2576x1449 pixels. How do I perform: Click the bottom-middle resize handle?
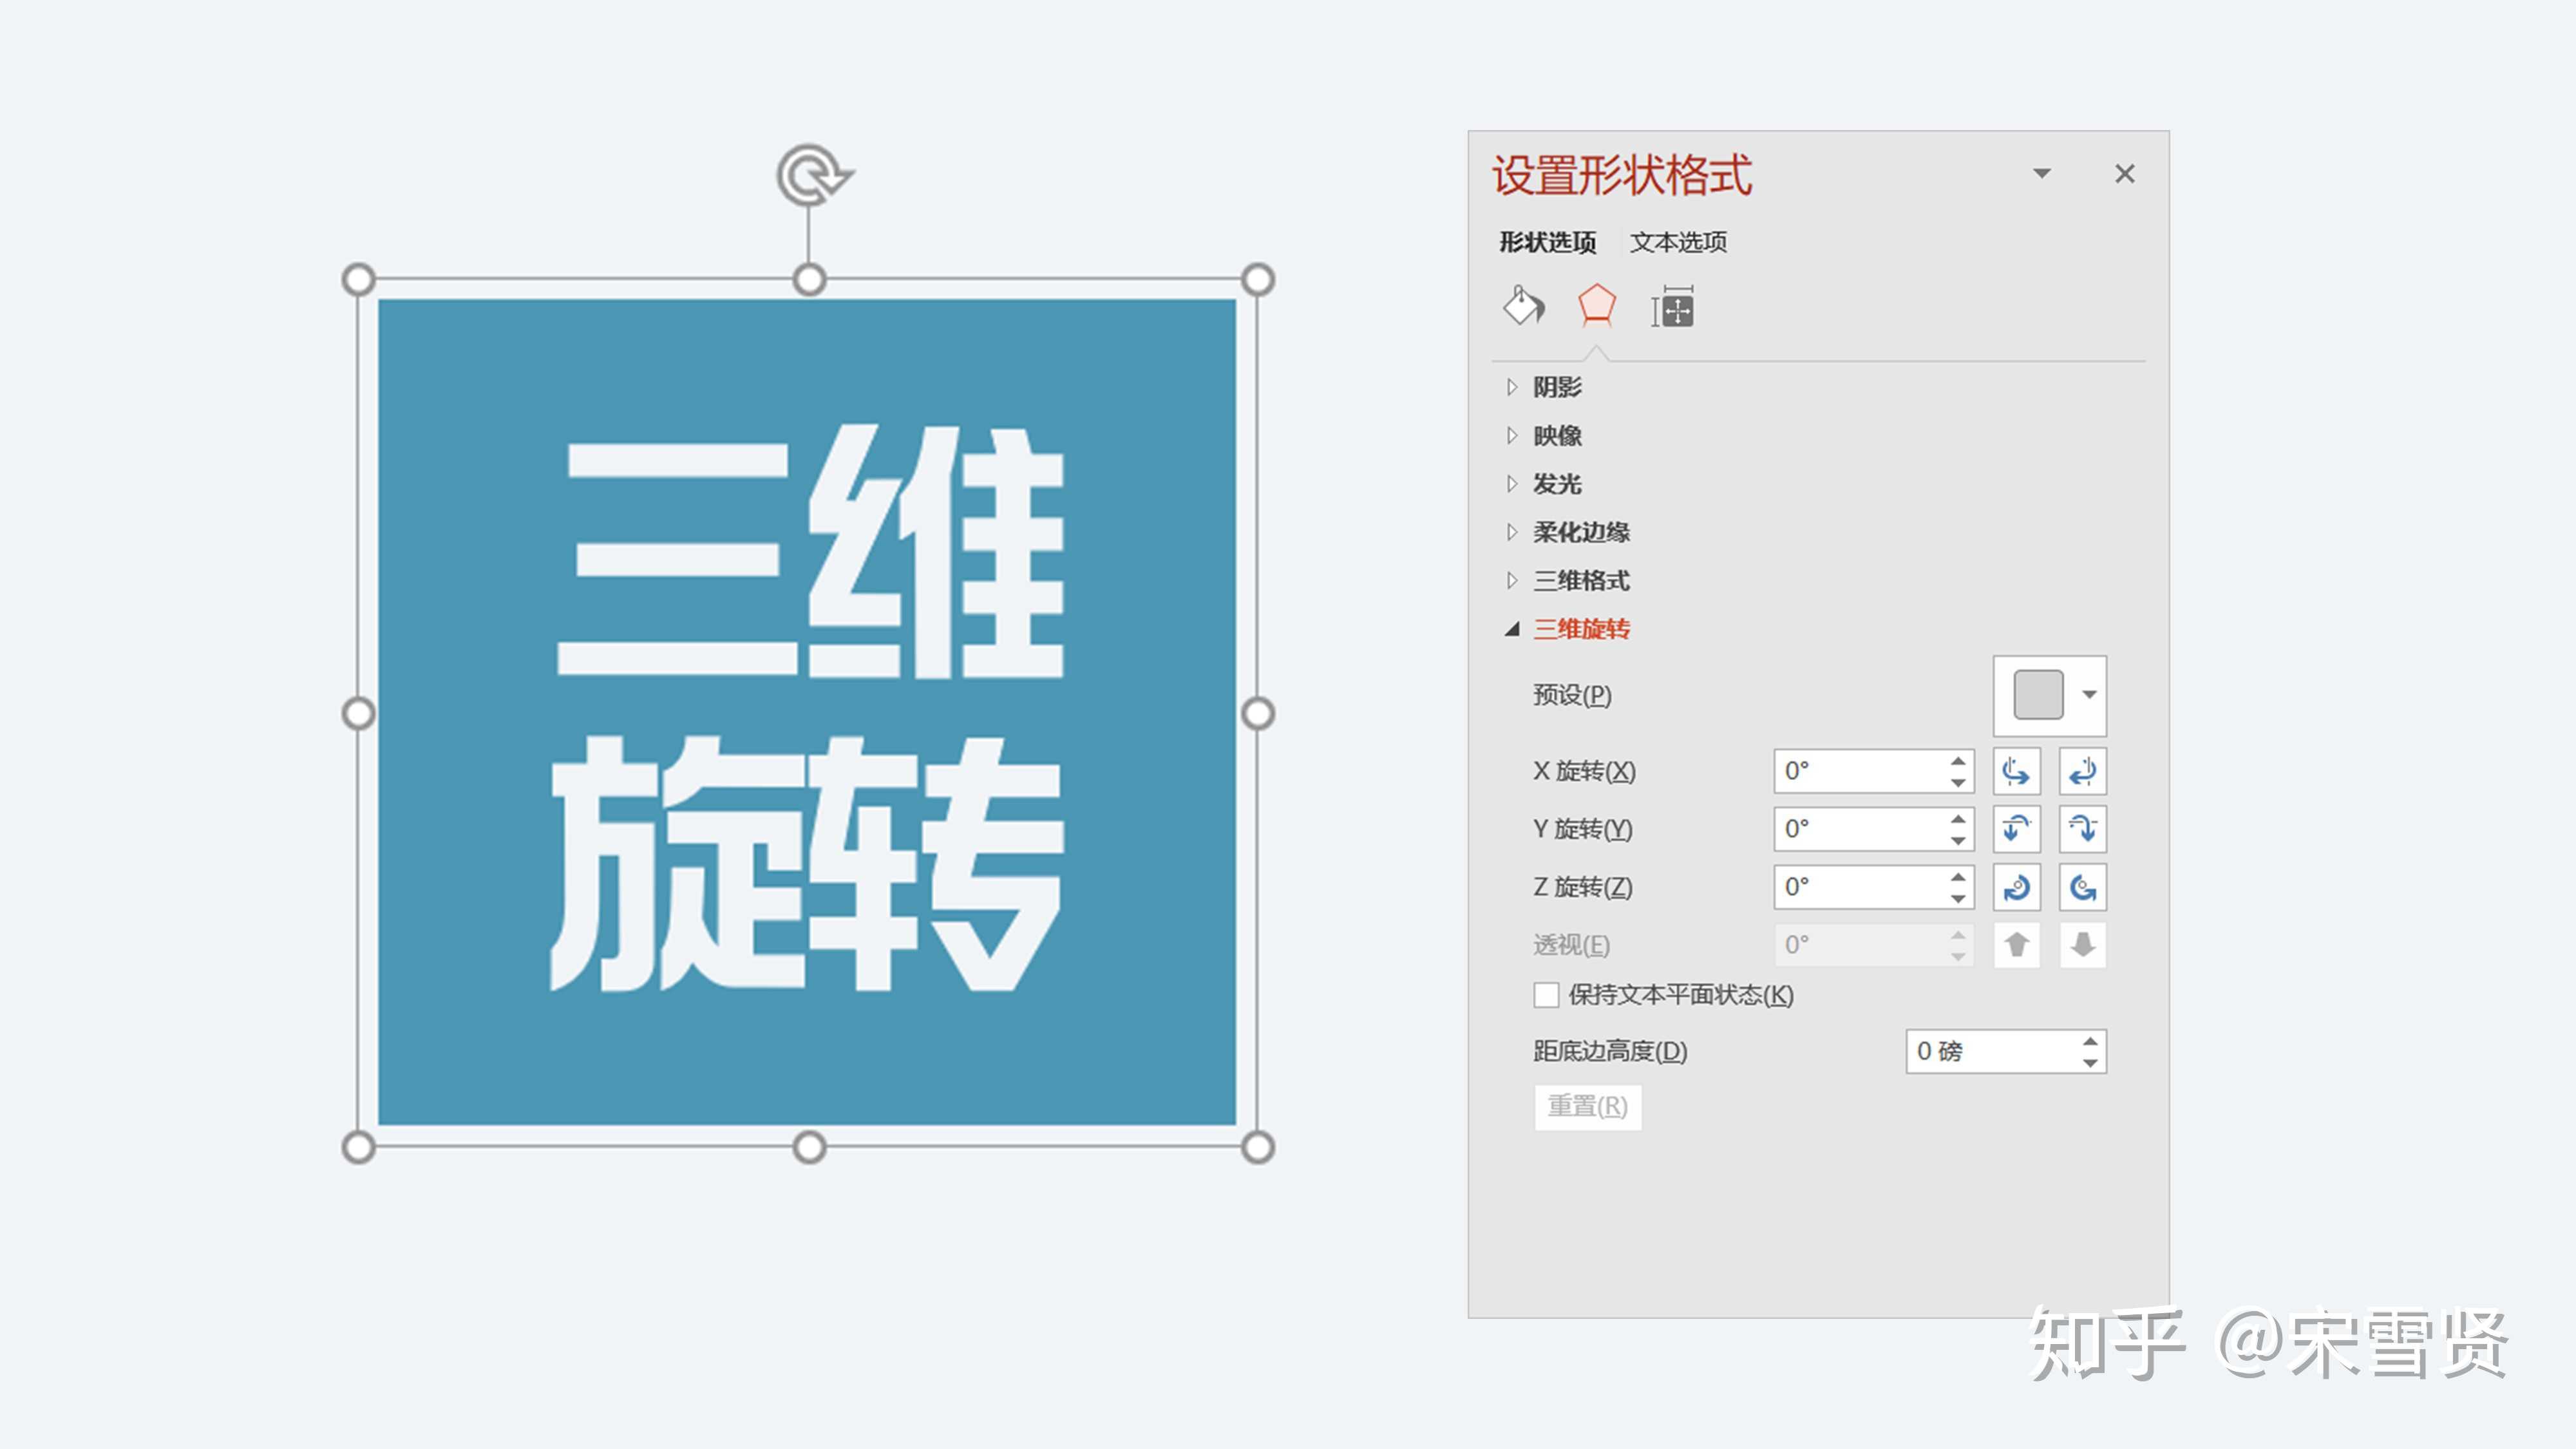(x=809, y=1147)
